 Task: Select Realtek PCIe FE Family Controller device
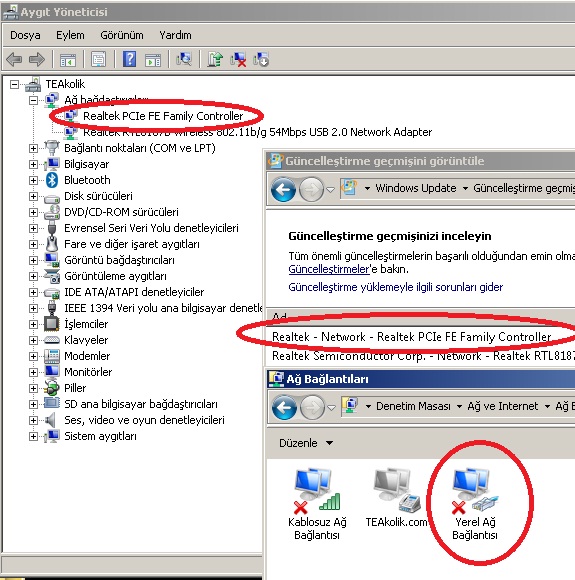(163, 116)
